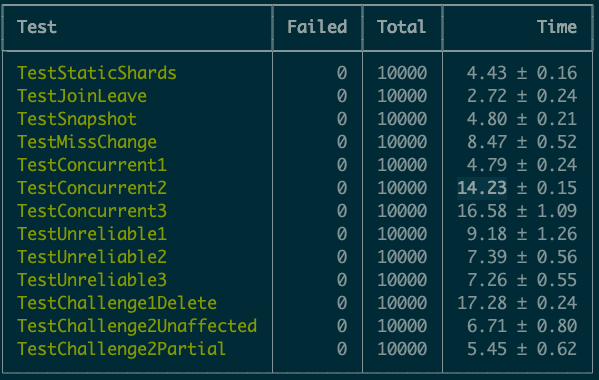The image size is (599, 380).
Task: Click the TestConcurrent2 test name
Action: (x=92, y=188)
